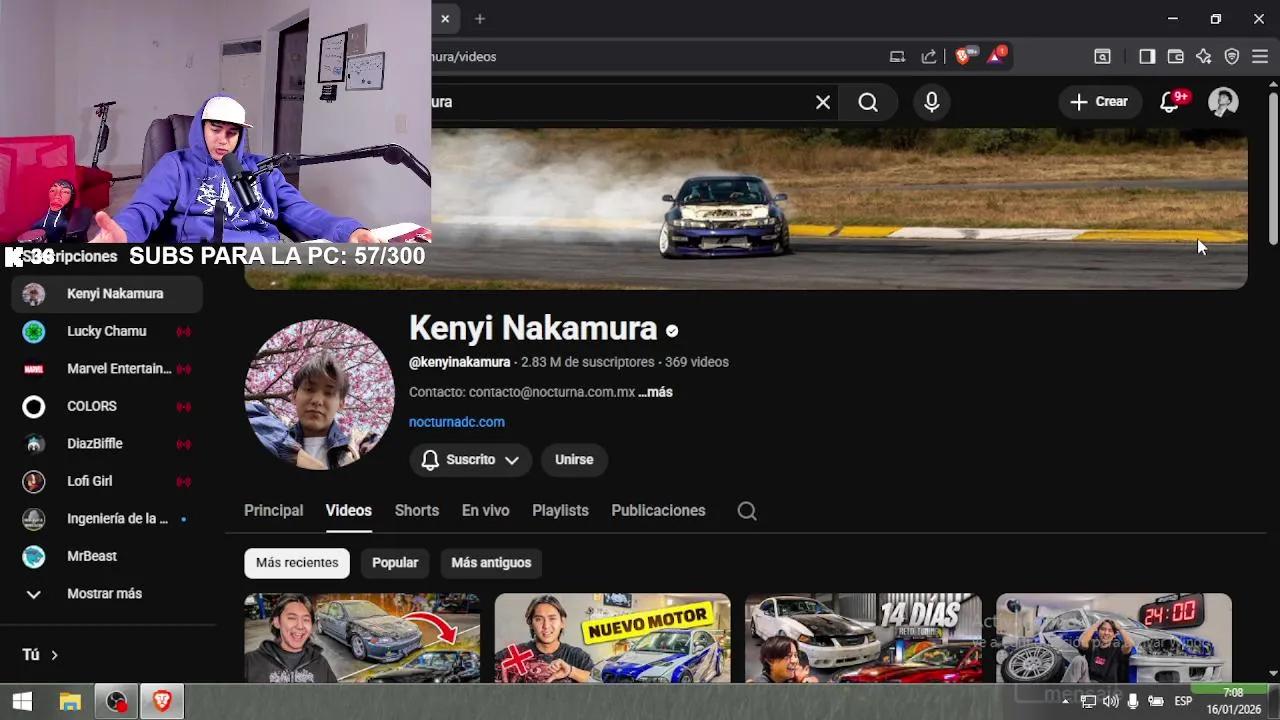Image resolution: width=1280 pixels, height=720 pixels.
Task: Click the verified checkmark beside channel name
Action: [672, 330]
